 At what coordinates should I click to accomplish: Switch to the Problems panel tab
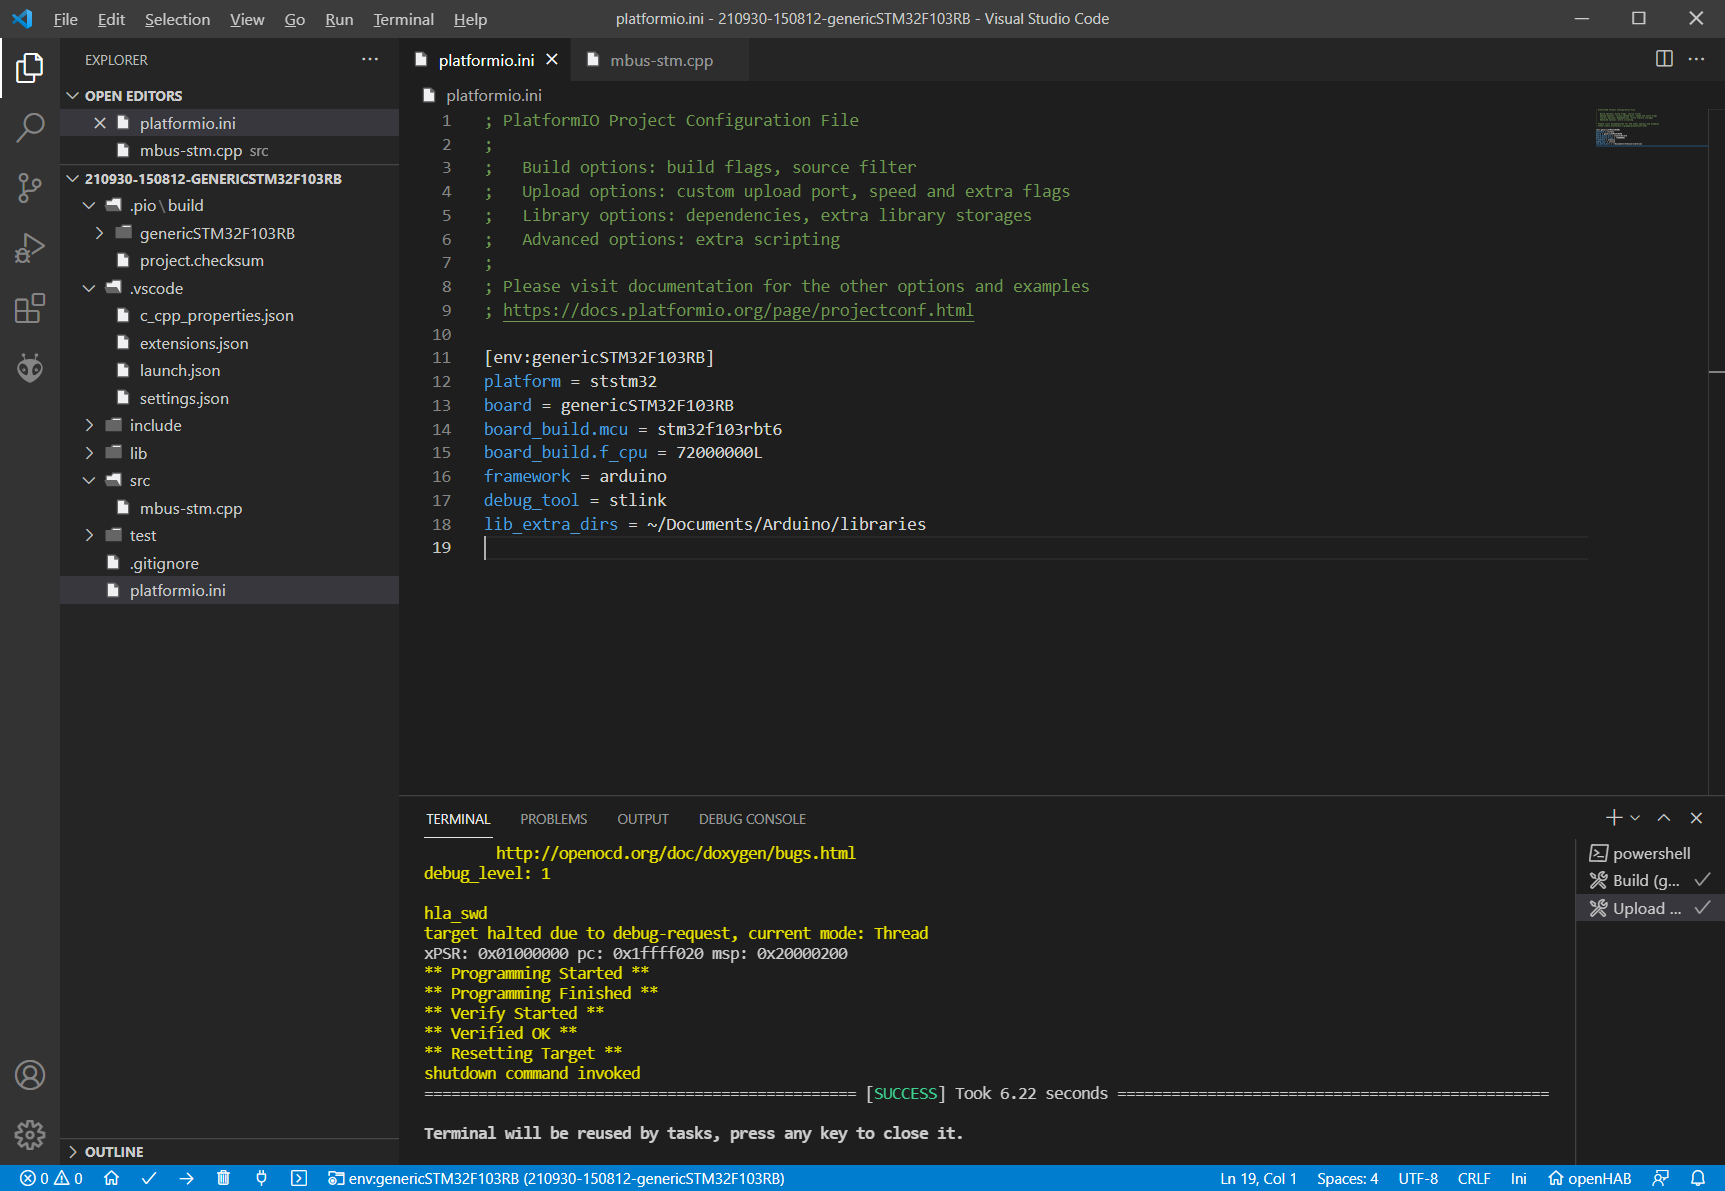coord(553,819)
